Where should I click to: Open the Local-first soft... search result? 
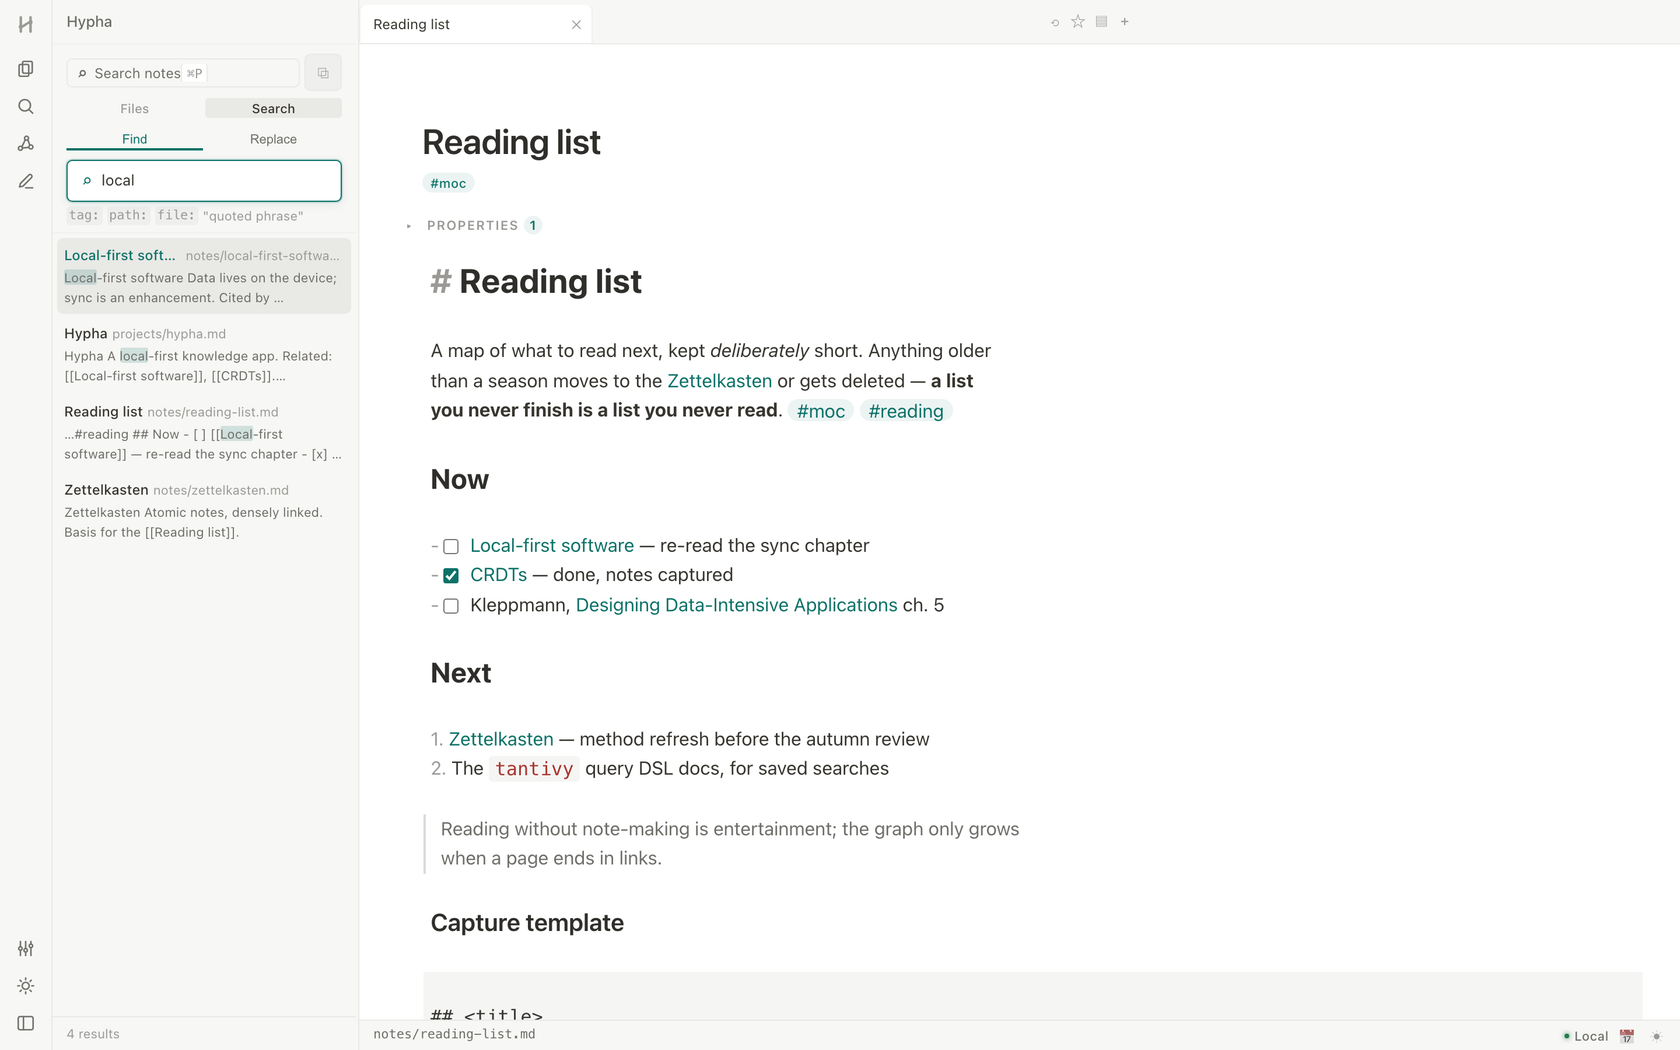(204, 276)
